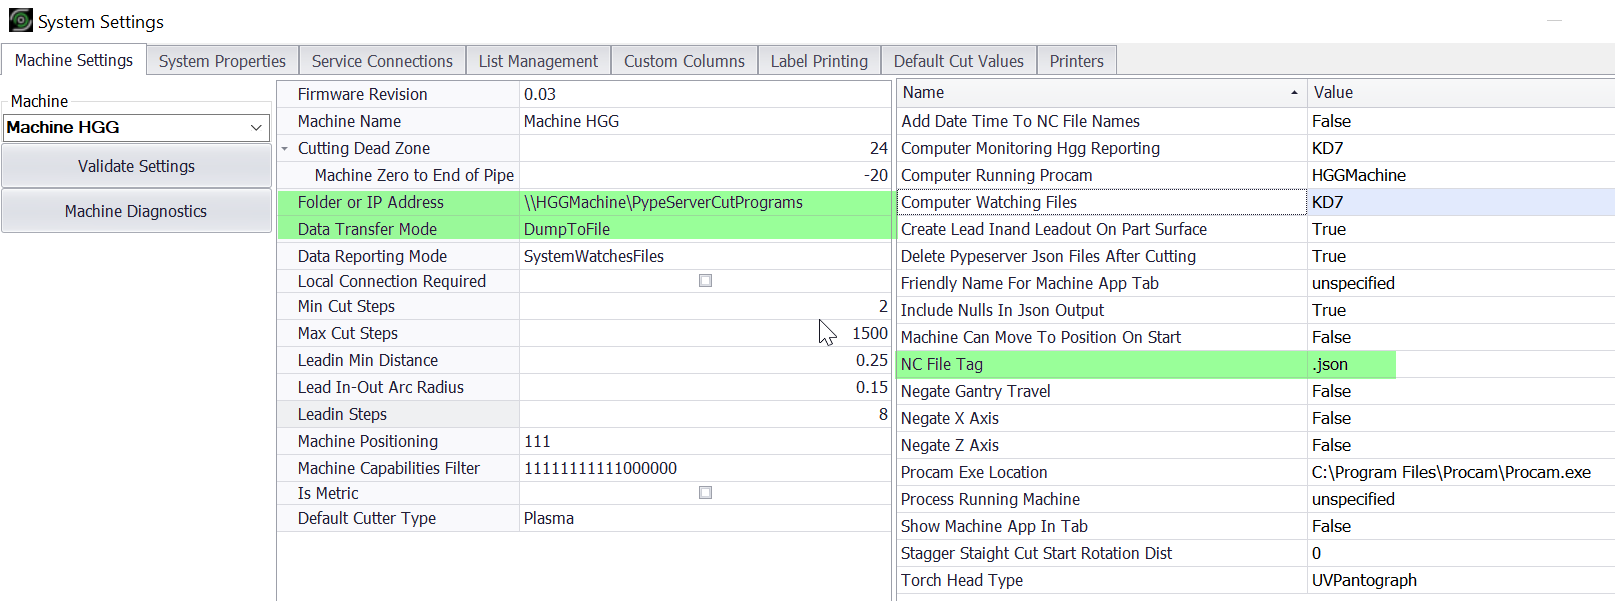1615x601 pixels.
Task: Click the Data Reporting Mode label
Action: click(372, 256)
